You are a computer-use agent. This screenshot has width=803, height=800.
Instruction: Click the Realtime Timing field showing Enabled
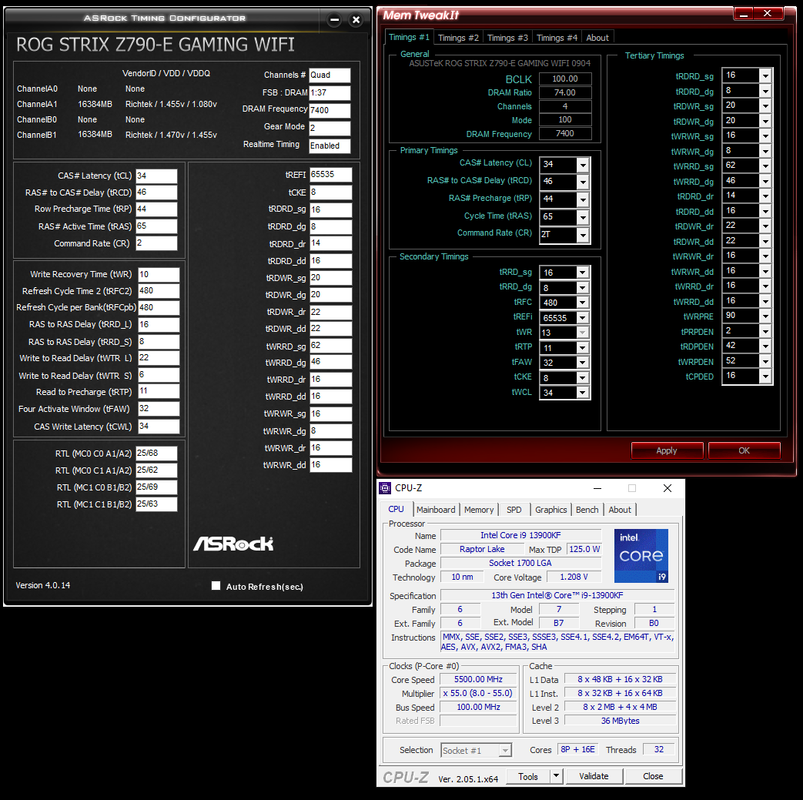pyautogui.click(x=329, y=146)
